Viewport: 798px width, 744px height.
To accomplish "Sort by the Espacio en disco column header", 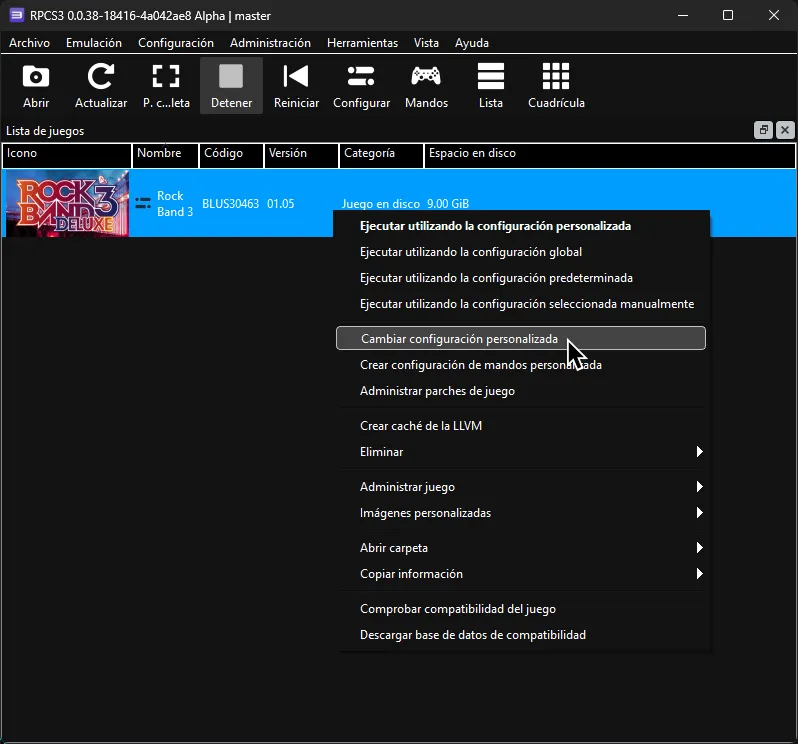I will point(609,155).
